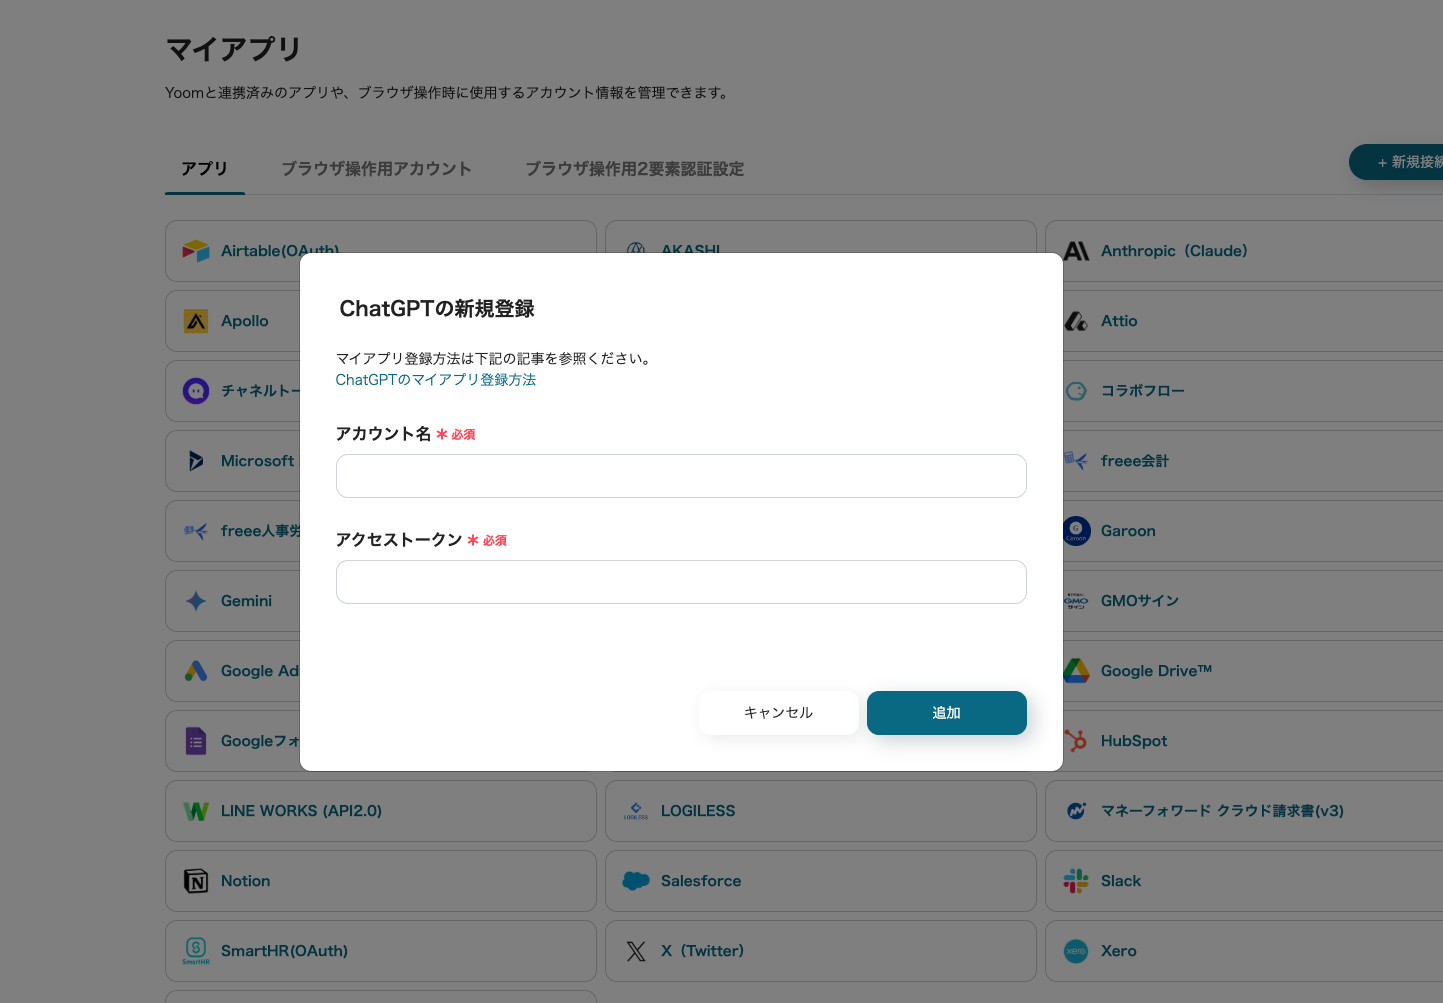Viewport: 1443px width, 1003px height.
Task: Click the X (Twitter) logo icon
Action: [x=636, y=951]
